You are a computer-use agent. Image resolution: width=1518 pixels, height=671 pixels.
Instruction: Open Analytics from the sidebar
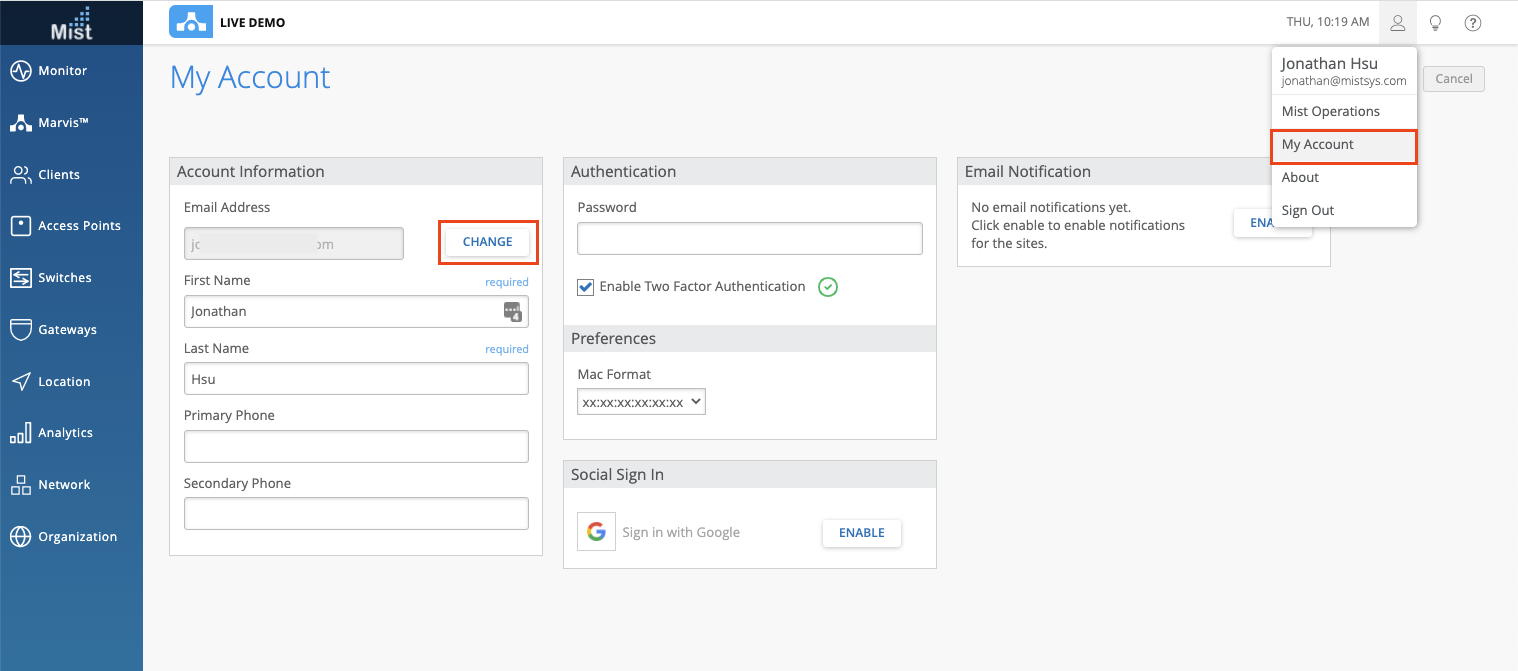click(65, 433)
